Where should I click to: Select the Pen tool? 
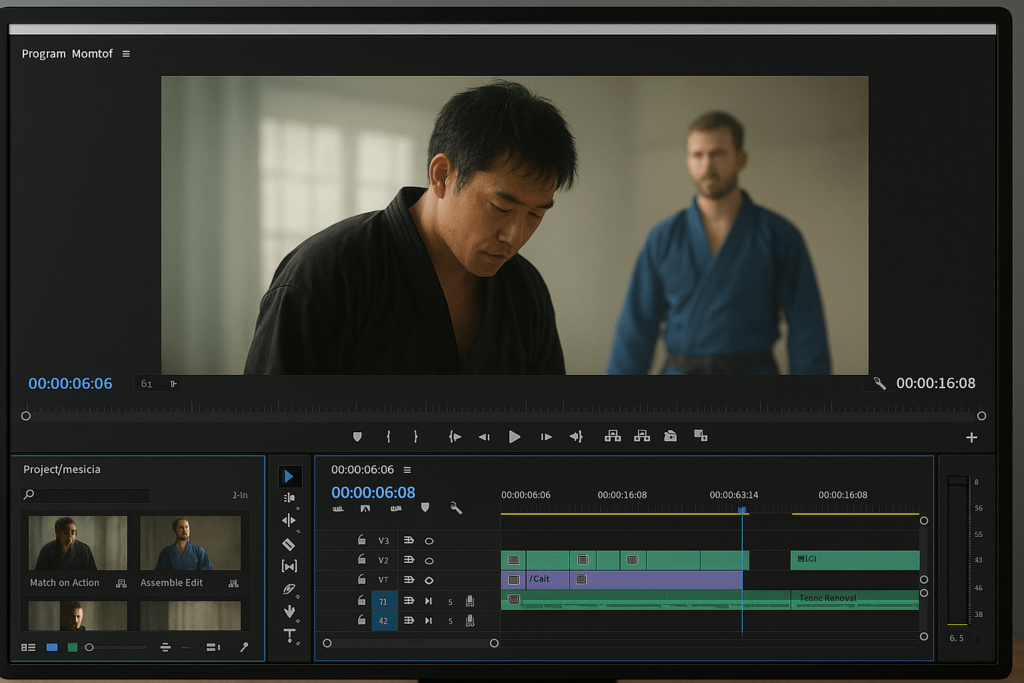pyautogui.click(x=289, y=588)
